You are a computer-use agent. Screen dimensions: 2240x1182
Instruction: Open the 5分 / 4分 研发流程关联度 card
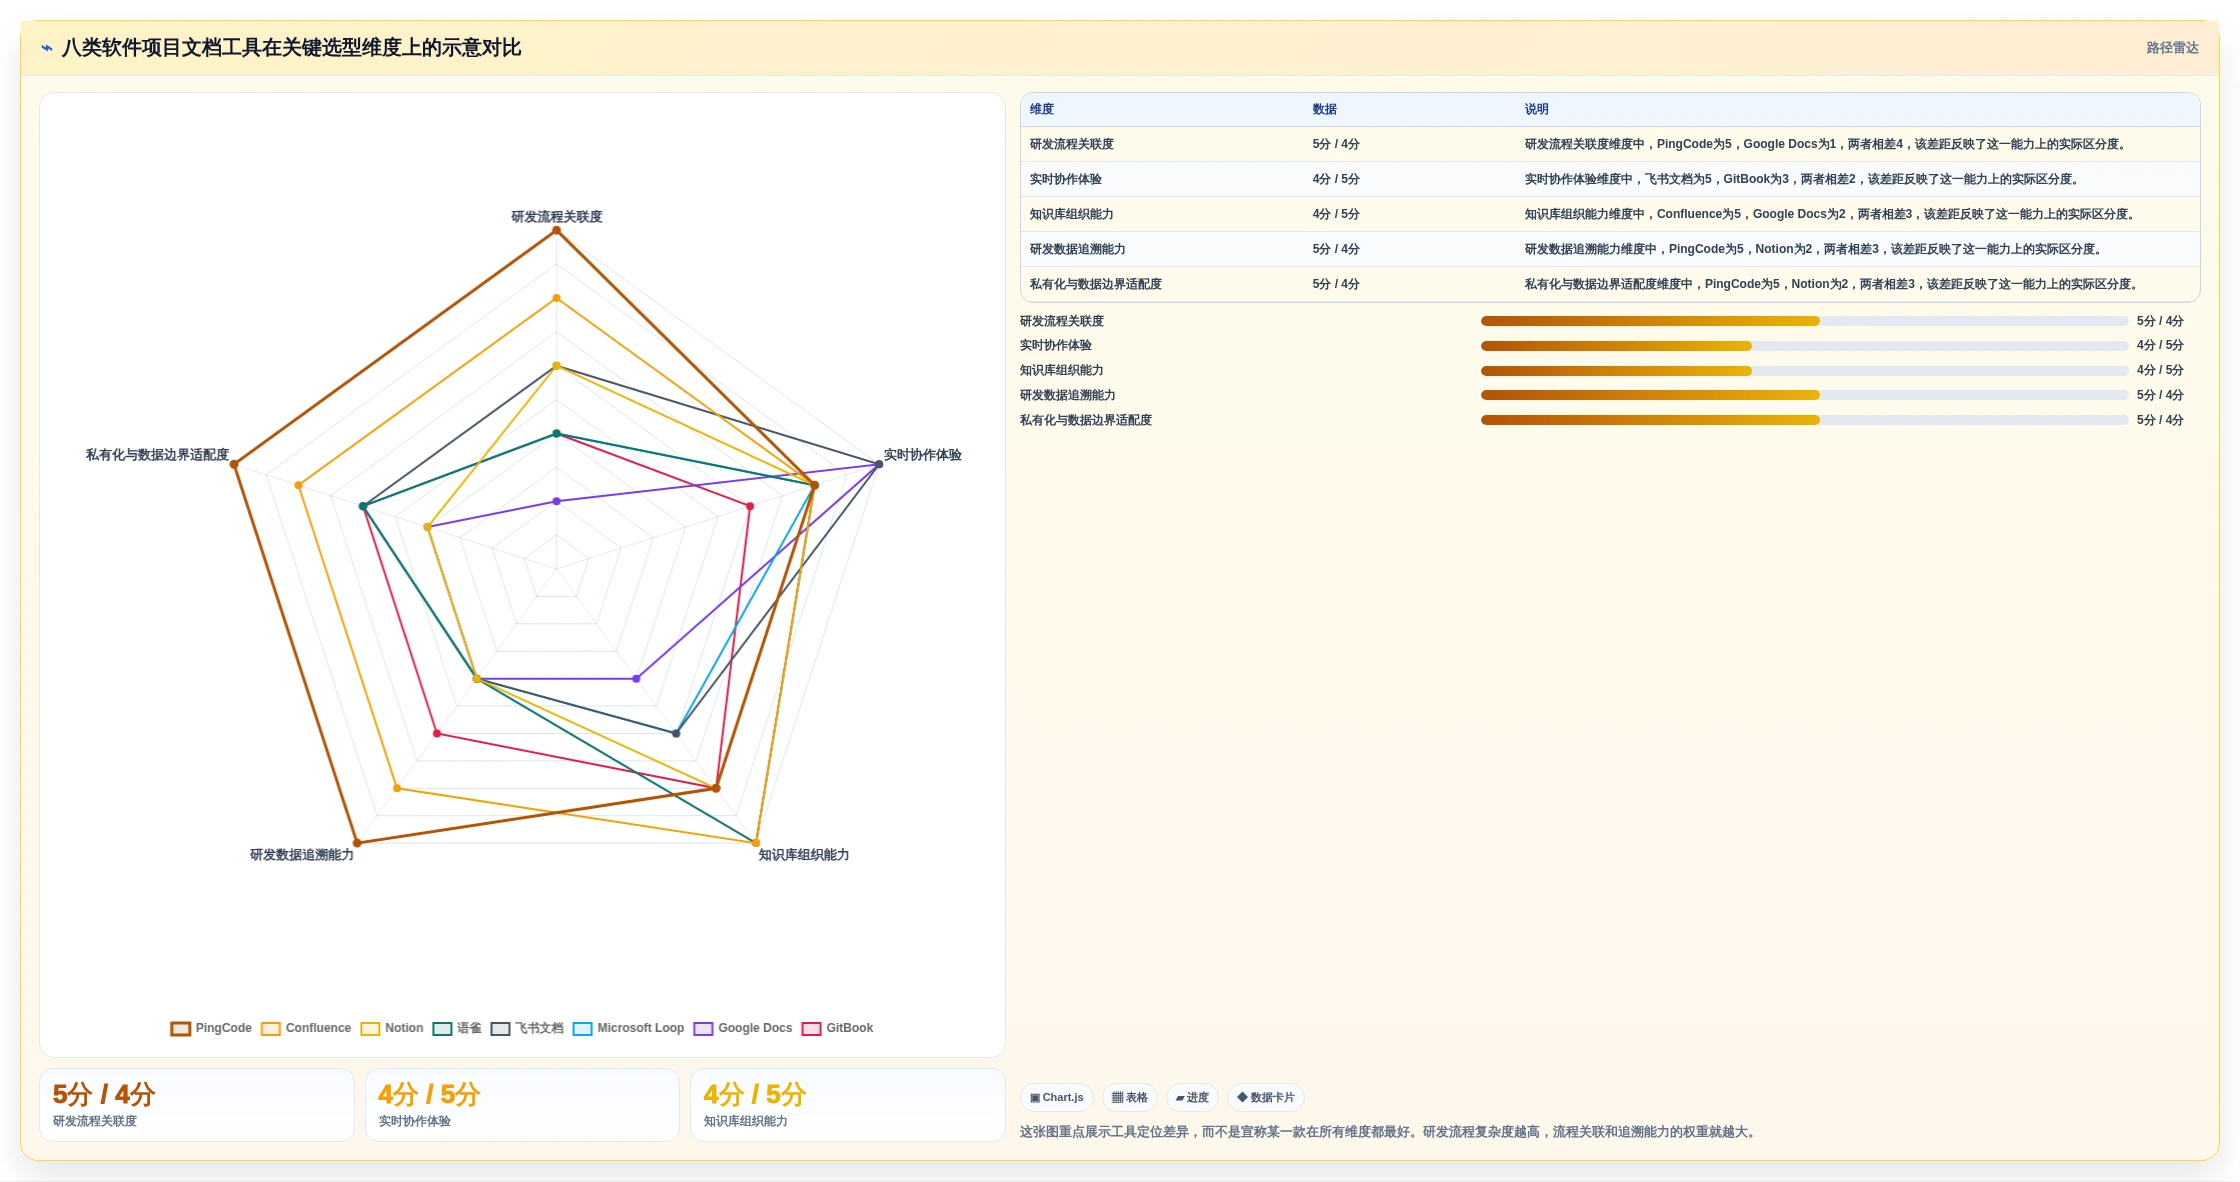click(x=197, y=1105)
